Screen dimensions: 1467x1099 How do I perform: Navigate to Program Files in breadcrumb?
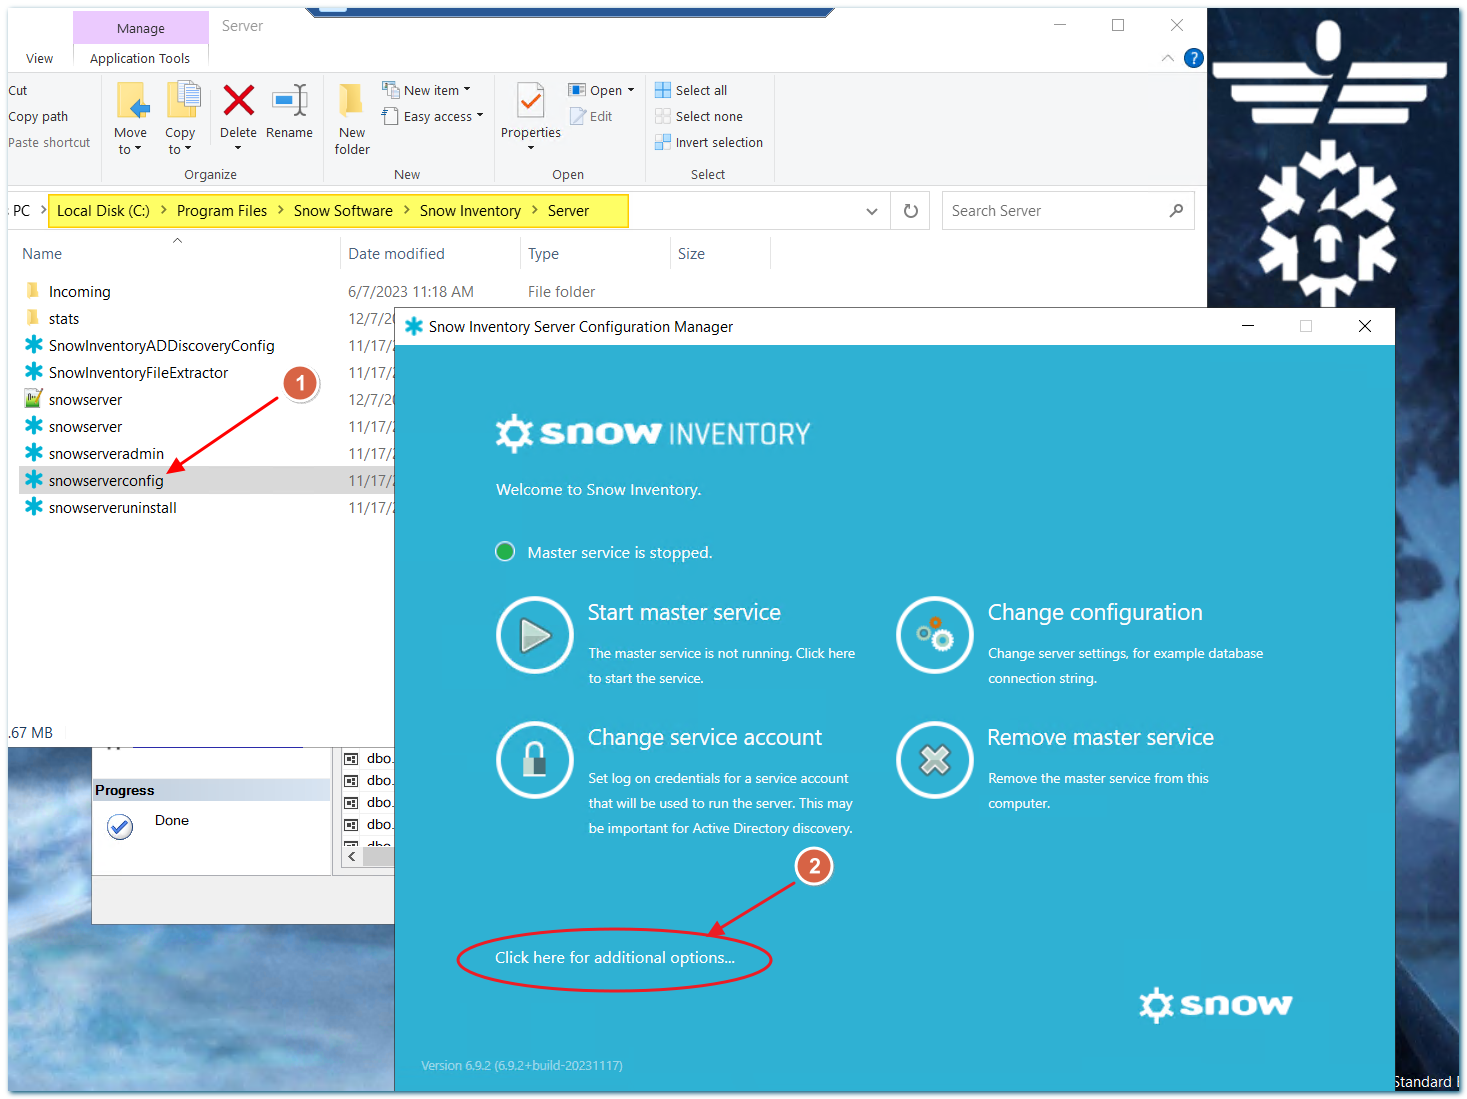tap(222, 211)
